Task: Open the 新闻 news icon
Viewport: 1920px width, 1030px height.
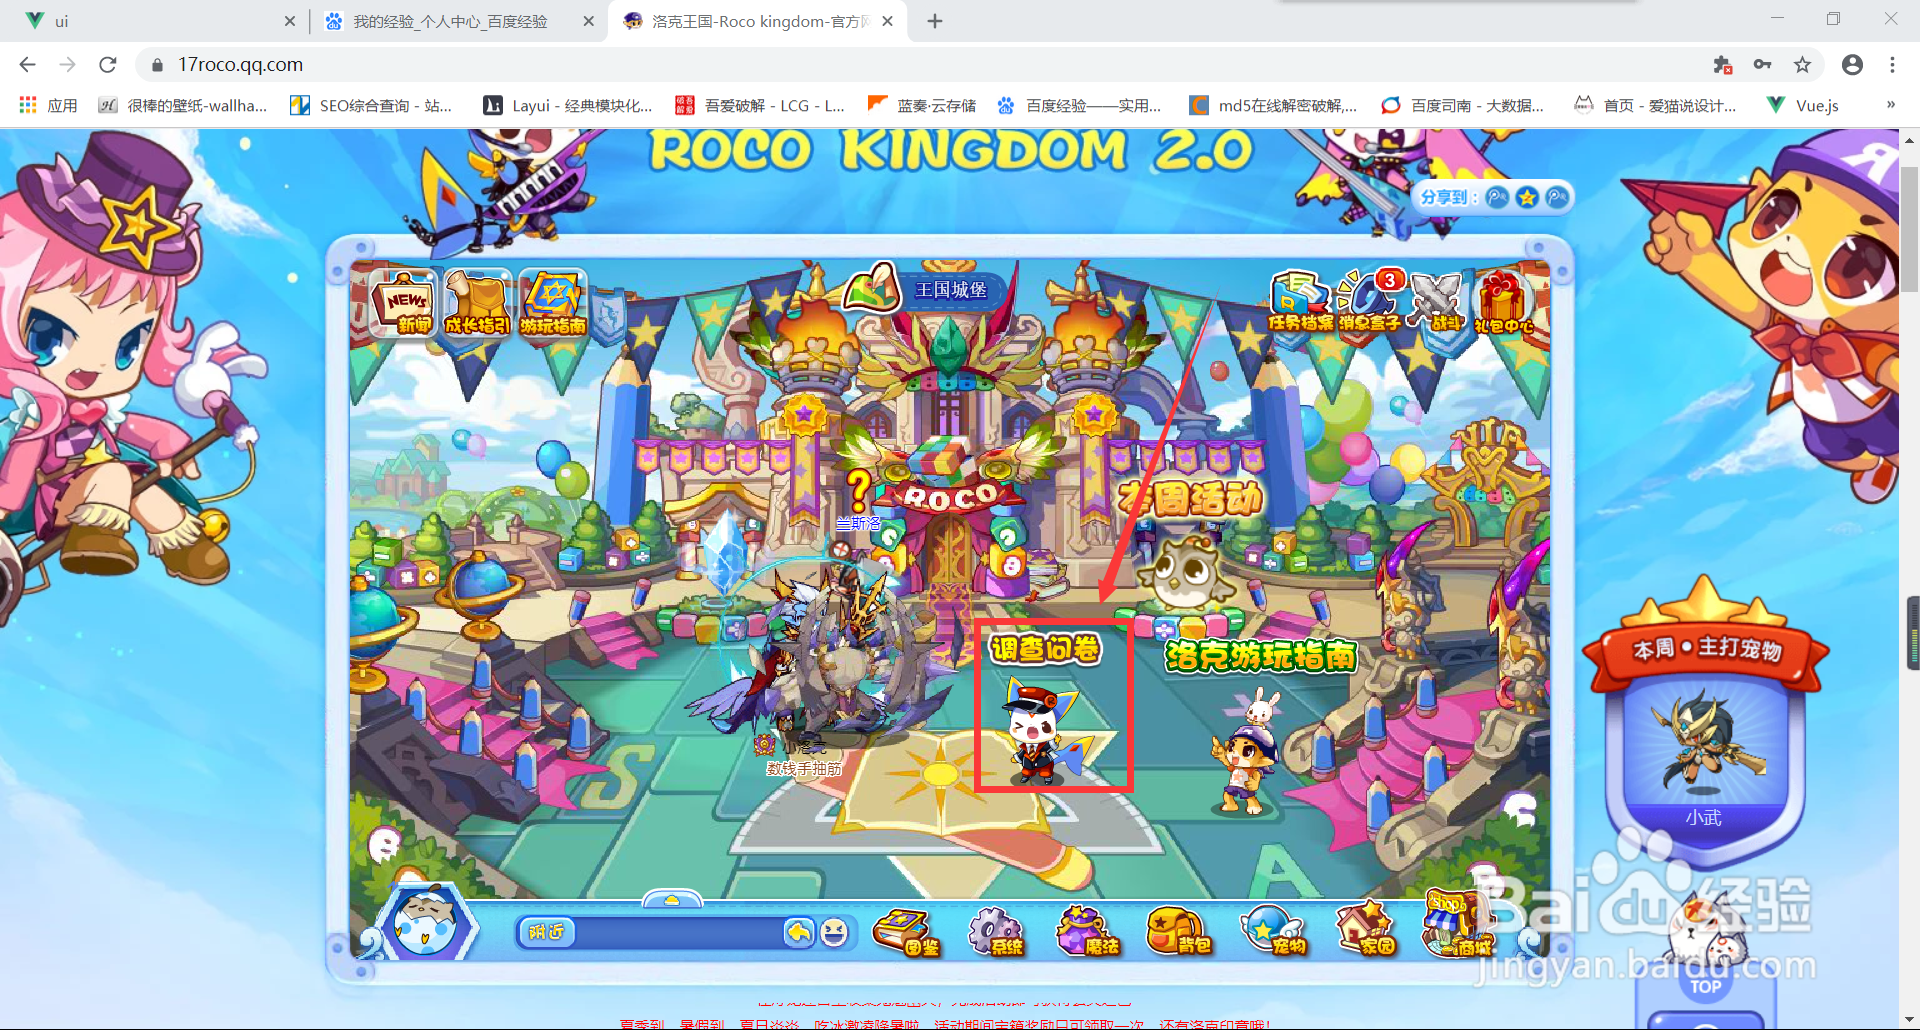Action: click(x=403, y=303)
